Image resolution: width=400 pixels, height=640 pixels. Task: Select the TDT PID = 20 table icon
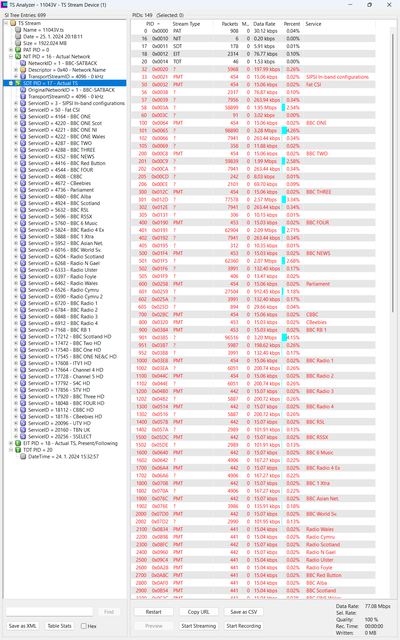[18, 450]
